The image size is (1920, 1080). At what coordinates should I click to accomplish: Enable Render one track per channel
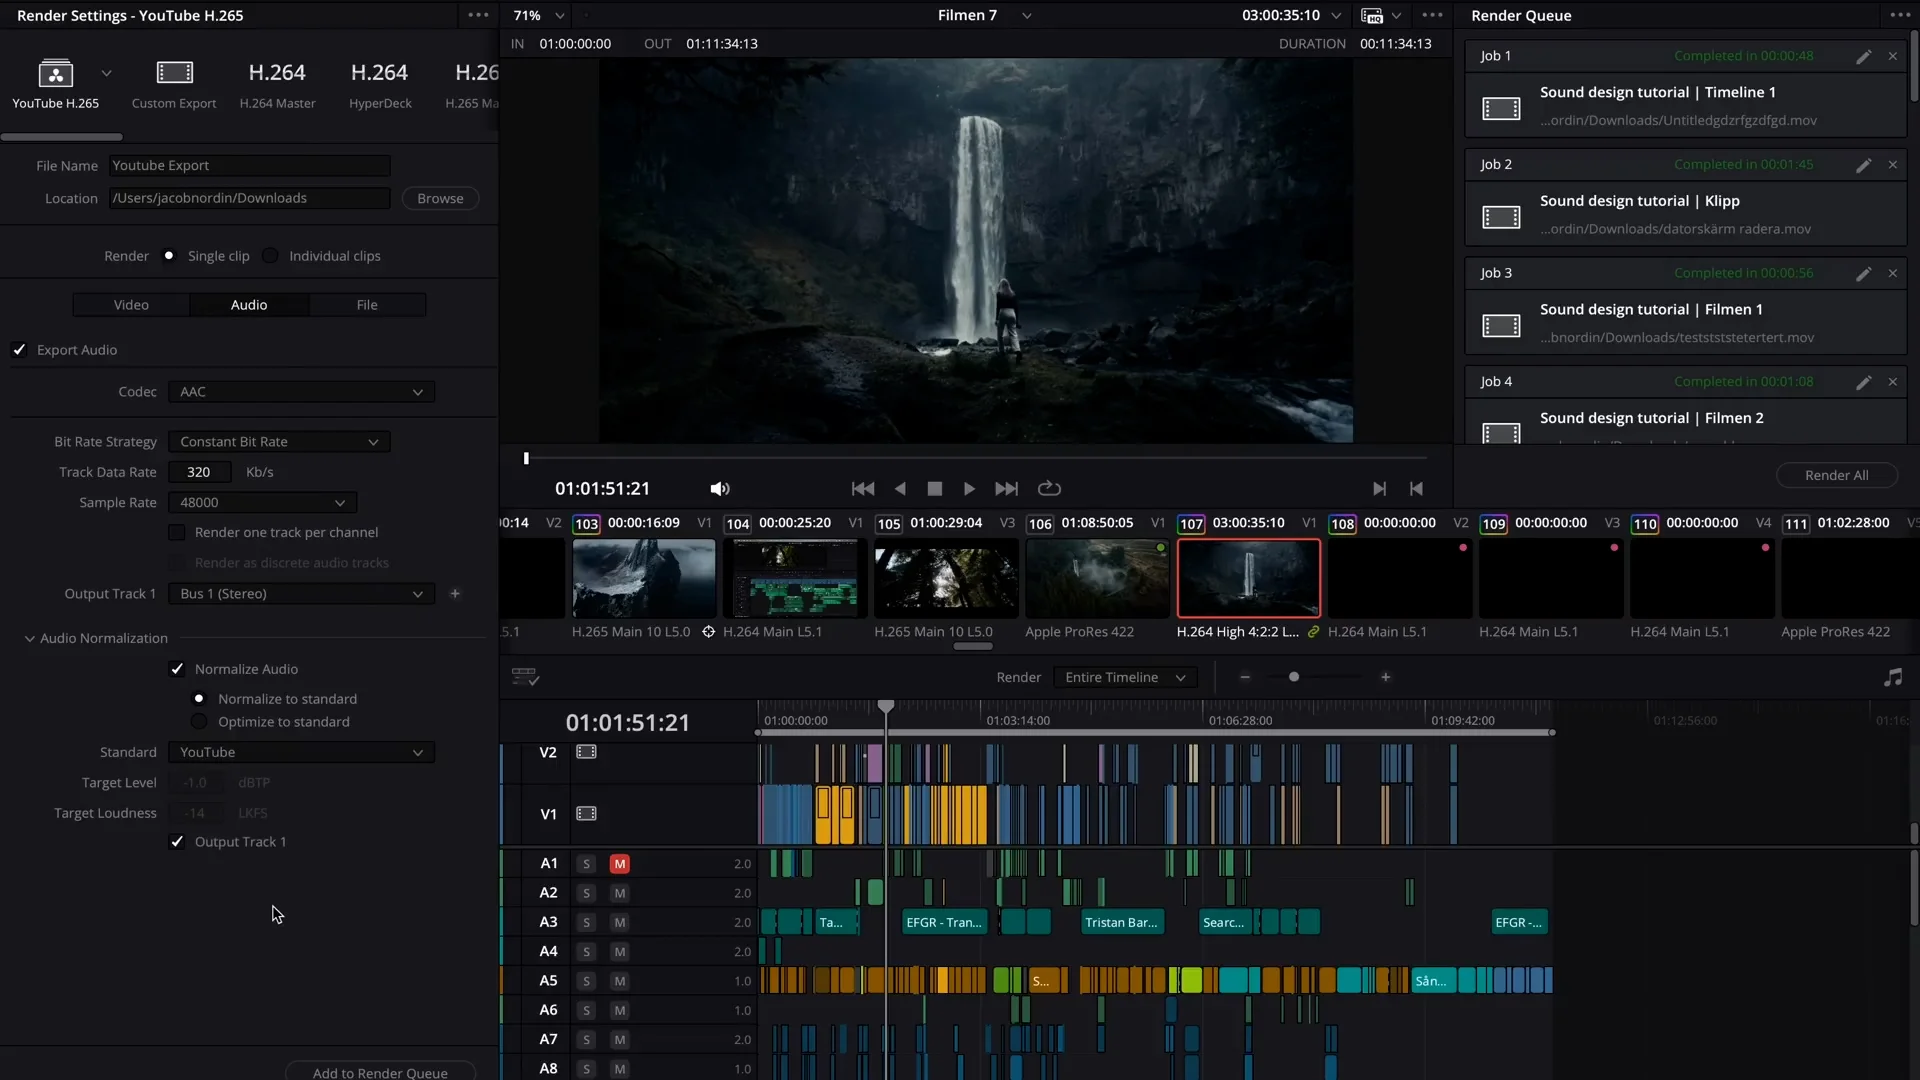(177, 532)
